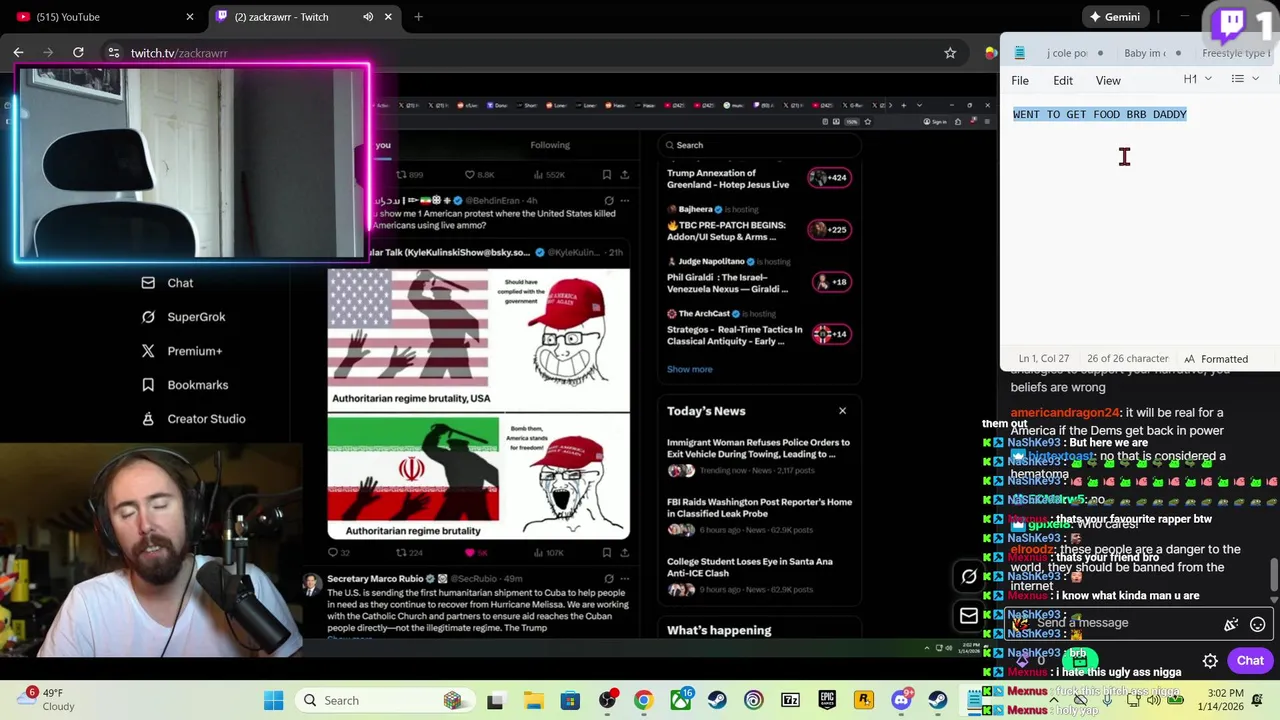
Task: Open Epic Games Launcher from taskbar
Action: [827, 700]
